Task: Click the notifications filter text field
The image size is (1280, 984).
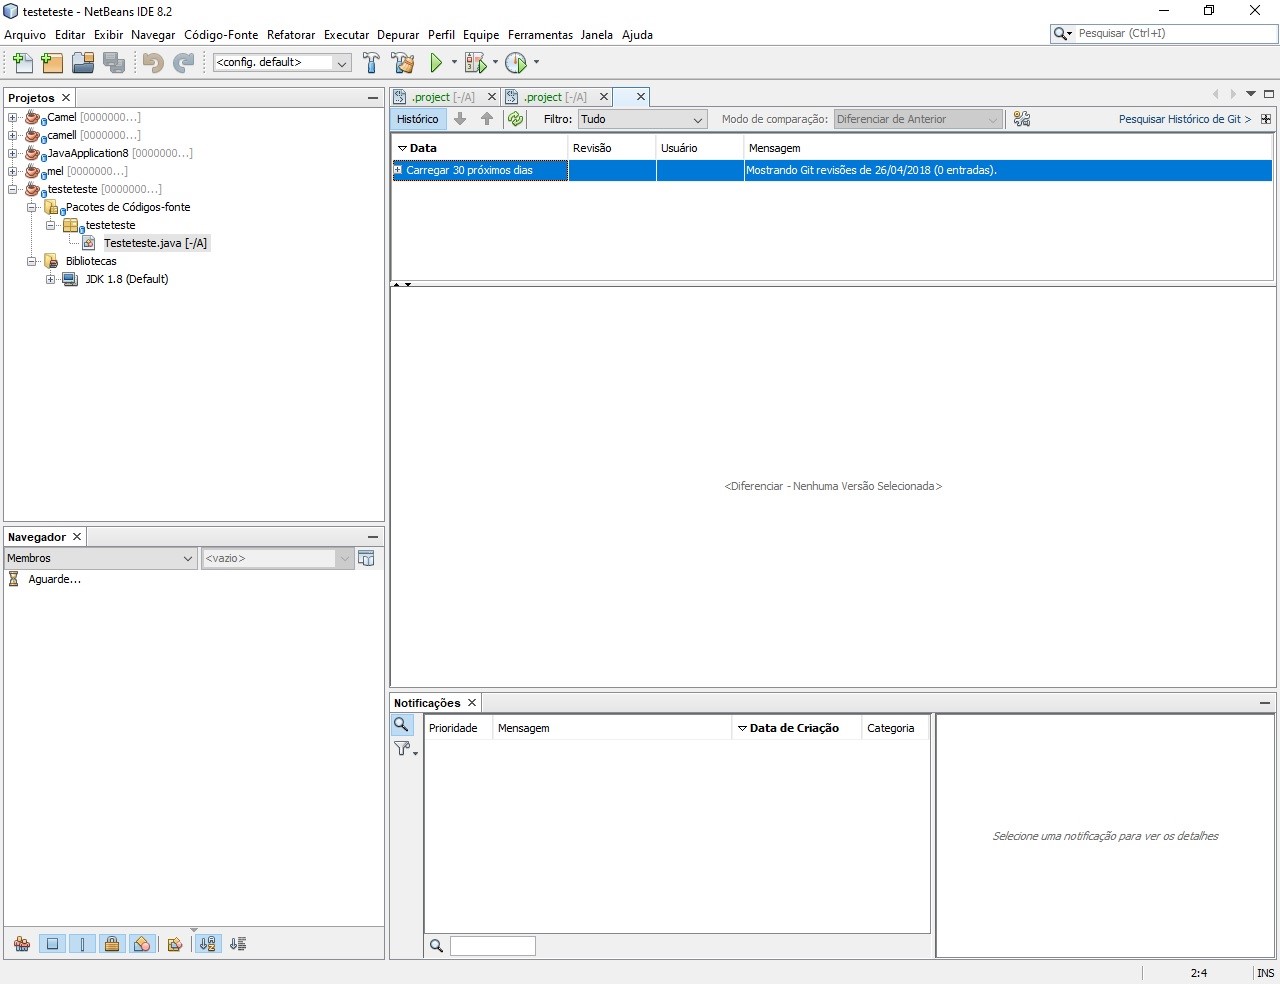Action: pyautogui.click(x=493, y=946)
